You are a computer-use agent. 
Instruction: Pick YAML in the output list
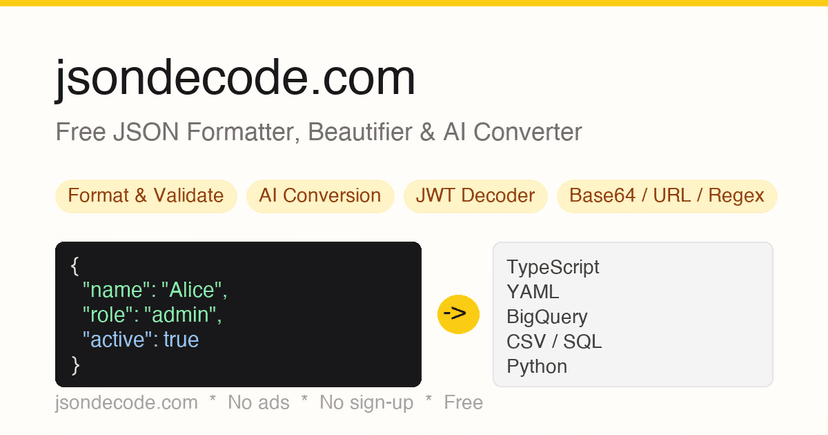pyautogui.click(x=532, y=292)
